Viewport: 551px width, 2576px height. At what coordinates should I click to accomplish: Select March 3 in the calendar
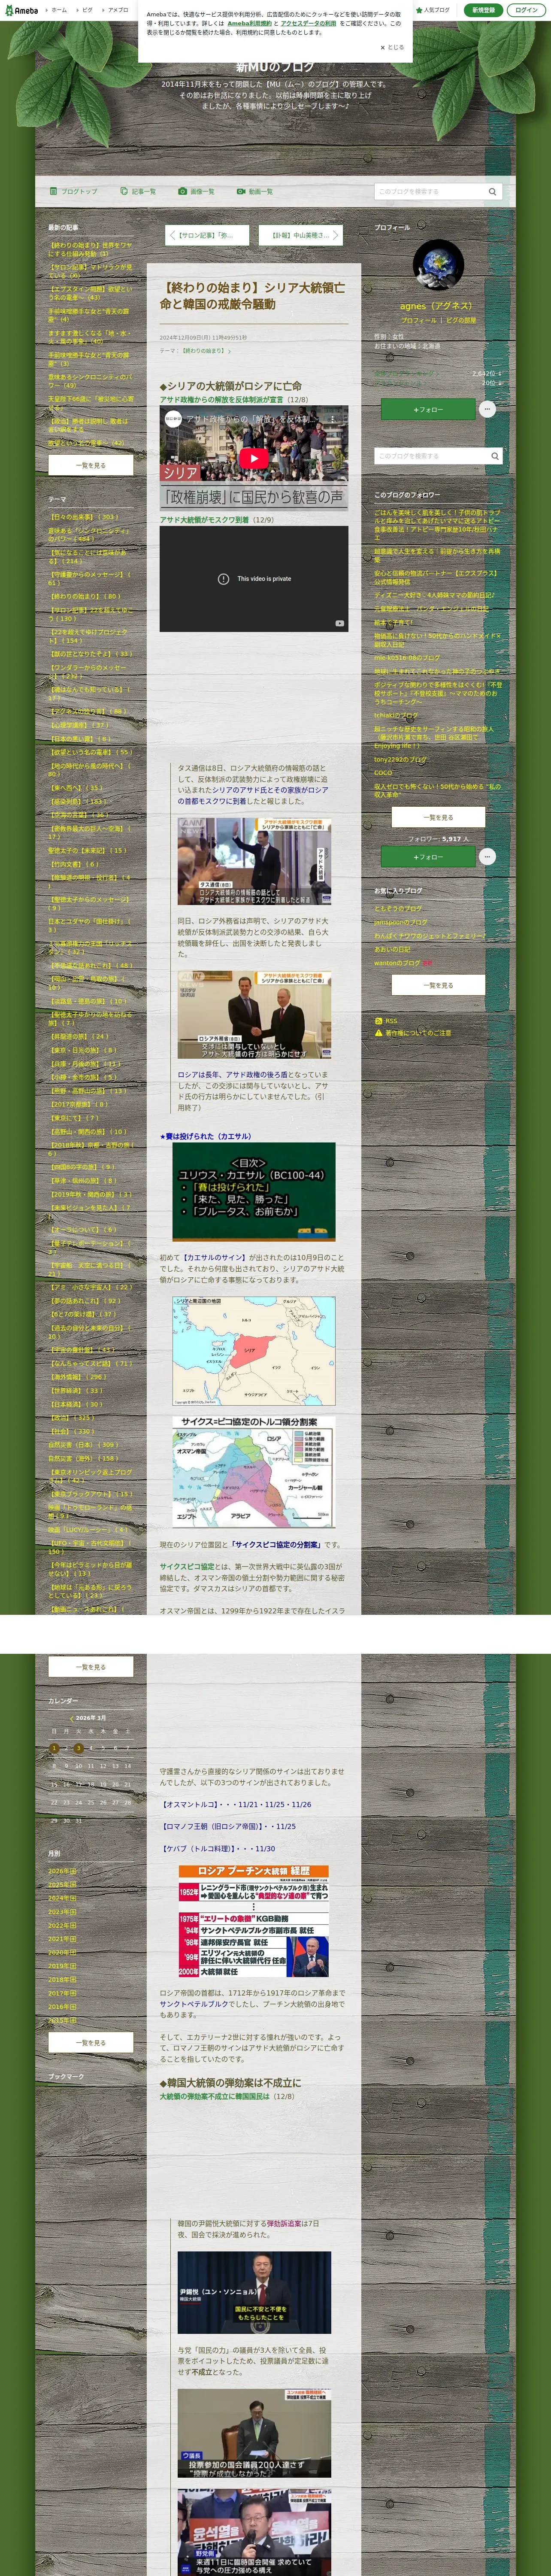[x=78, y=1748]
